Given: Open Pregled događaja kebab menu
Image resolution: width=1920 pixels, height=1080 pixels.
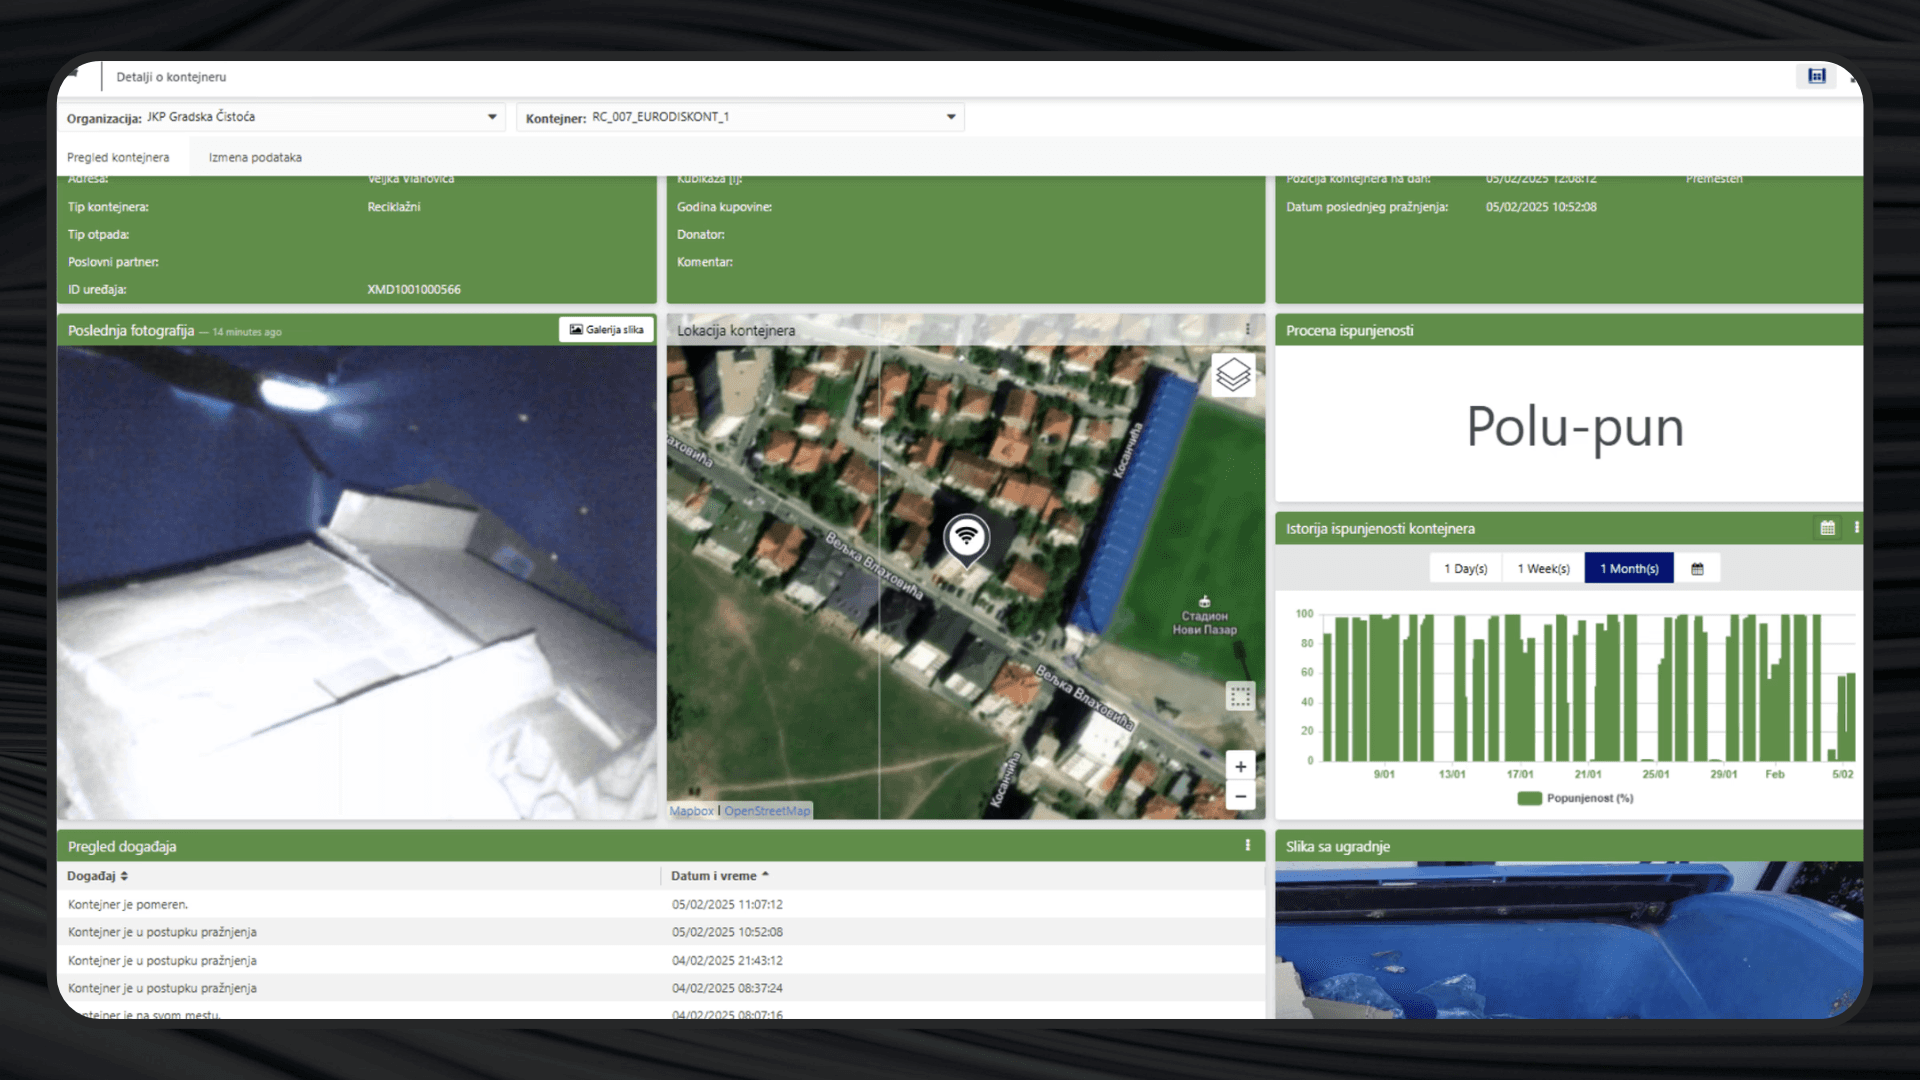Looking at the screenshot, I should 1247,846.
